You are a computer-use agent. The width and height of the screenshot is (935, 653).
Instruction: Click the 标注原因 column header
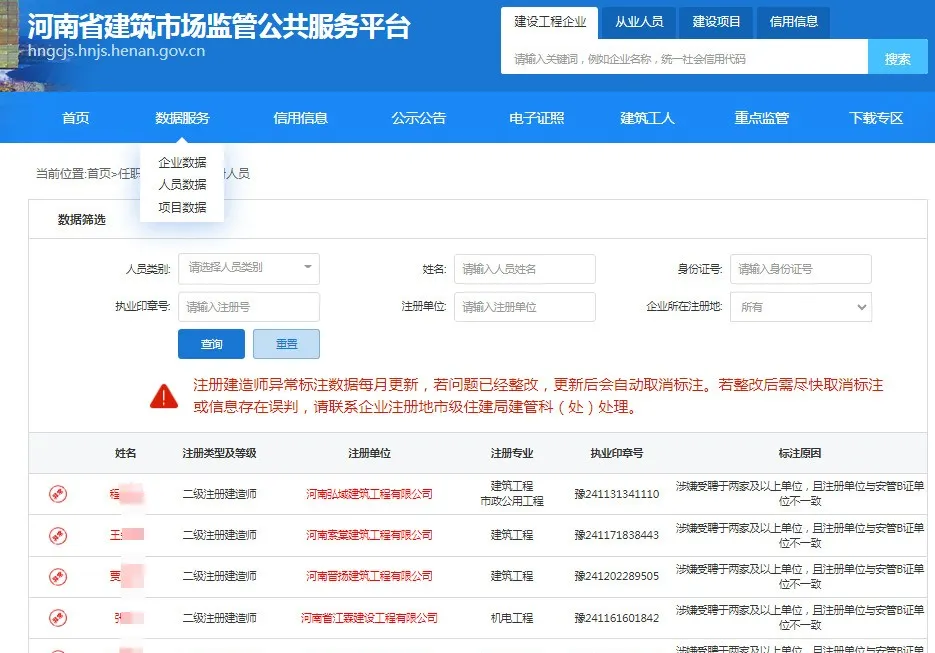[x=800, y=453]
